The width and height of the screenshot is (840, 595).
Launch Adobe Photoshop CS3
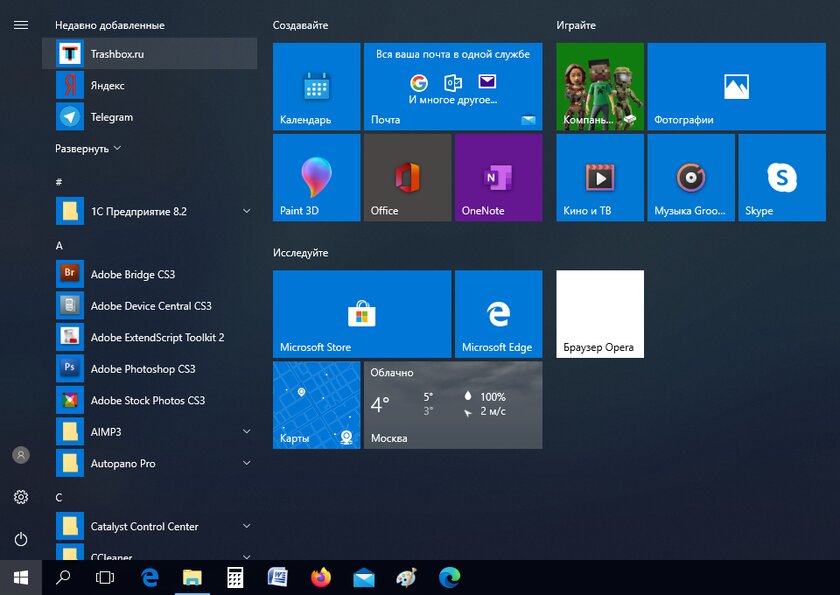[x=149, y=369]
